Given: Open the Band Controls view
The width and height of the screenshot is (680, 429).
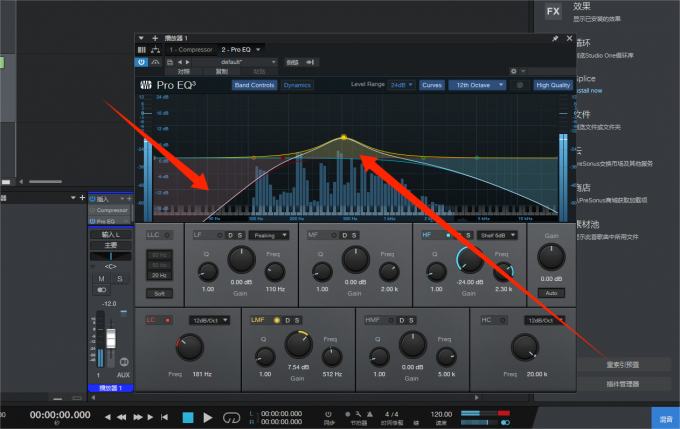Looking at the screenshot, I should coord(255,85).
